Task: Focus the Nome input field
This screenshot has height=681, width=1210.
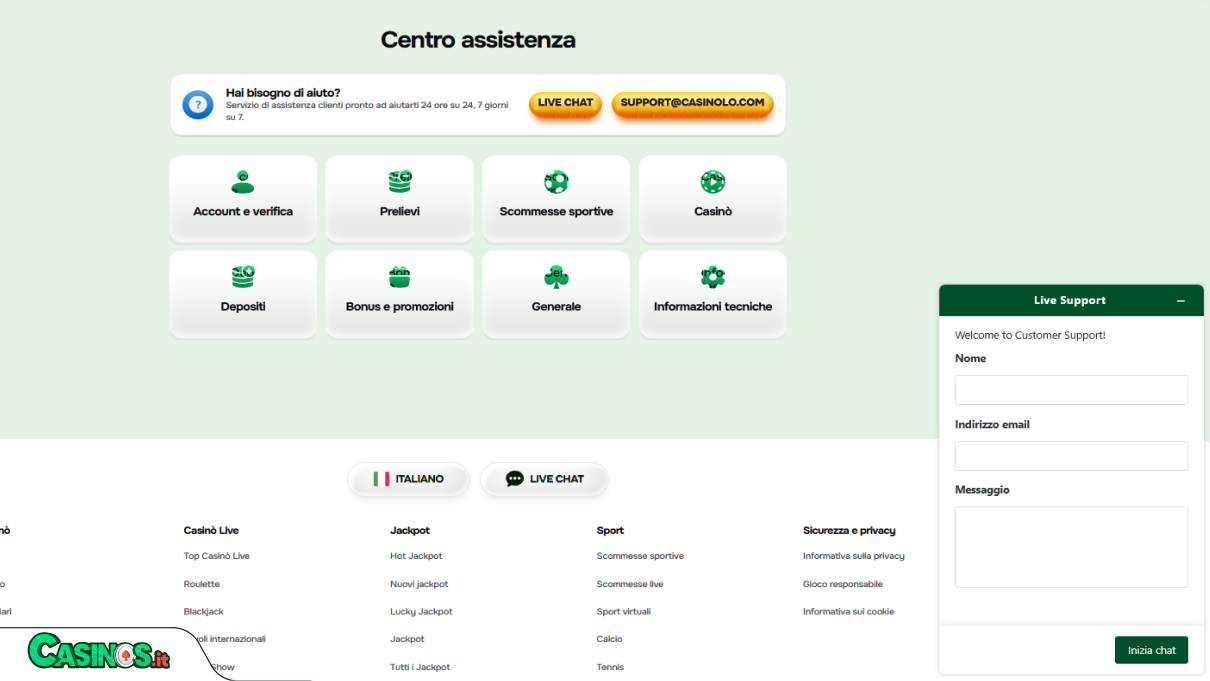Action: click(1071, 390)
